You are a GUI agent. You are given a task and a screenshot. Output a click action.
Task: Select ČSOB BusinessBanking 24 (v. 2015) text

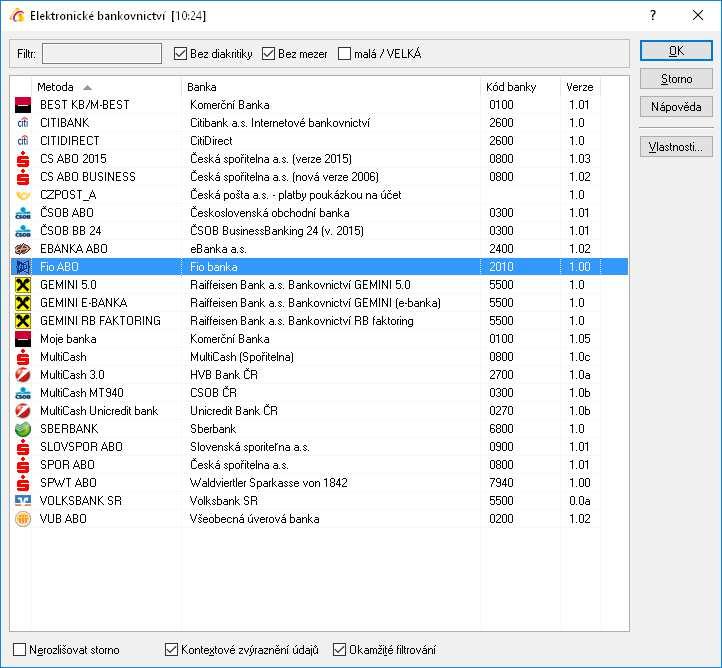[277, 231]
